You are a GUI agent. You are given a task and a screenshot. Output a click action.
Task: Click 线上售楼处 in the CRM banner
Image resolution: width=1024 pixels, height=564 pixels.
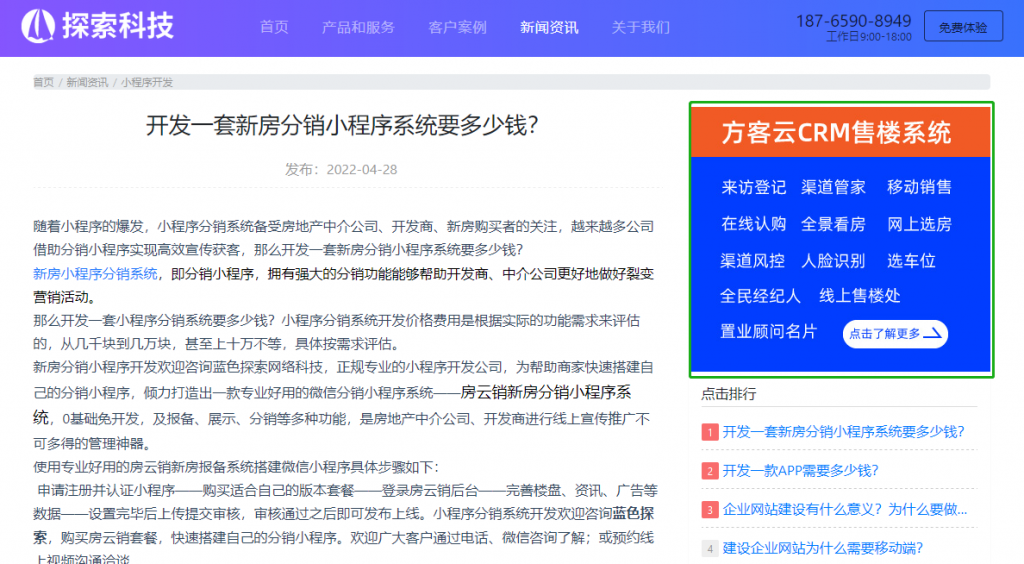(x=860, y=296)
